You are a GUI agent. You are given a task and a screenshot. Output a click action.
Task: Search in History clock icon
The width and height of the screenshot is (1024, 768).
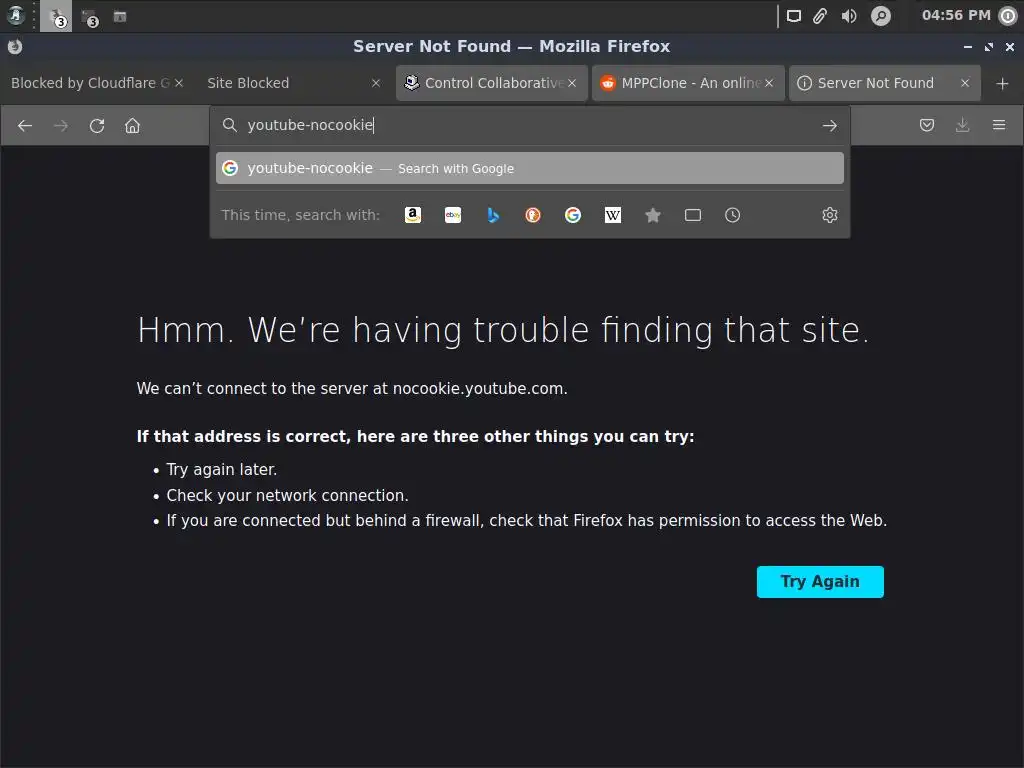click(733, 215)
